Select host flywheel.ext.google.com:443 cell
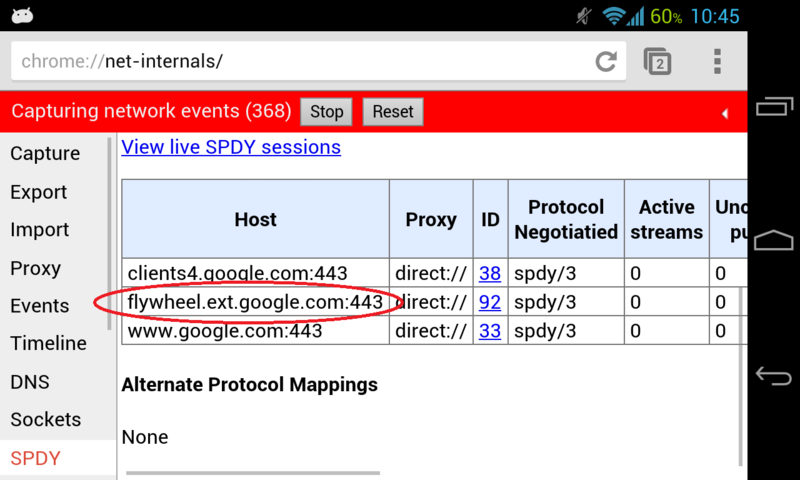 point(256,302)
